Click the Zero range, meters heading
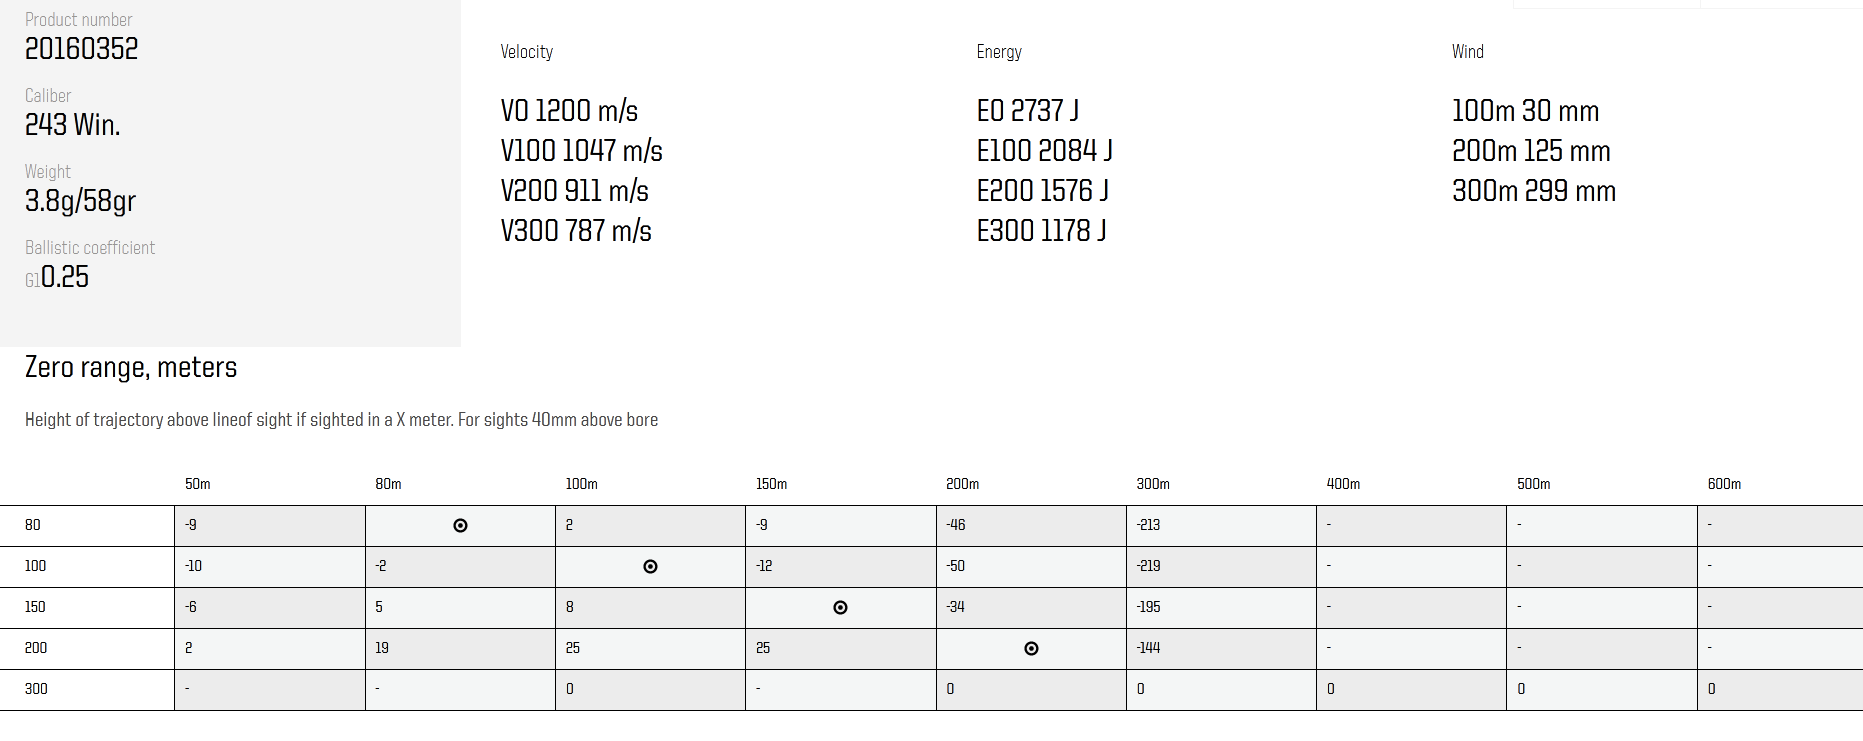The height and width of the screenshot is (741, 1863). (x=131, y=368)
